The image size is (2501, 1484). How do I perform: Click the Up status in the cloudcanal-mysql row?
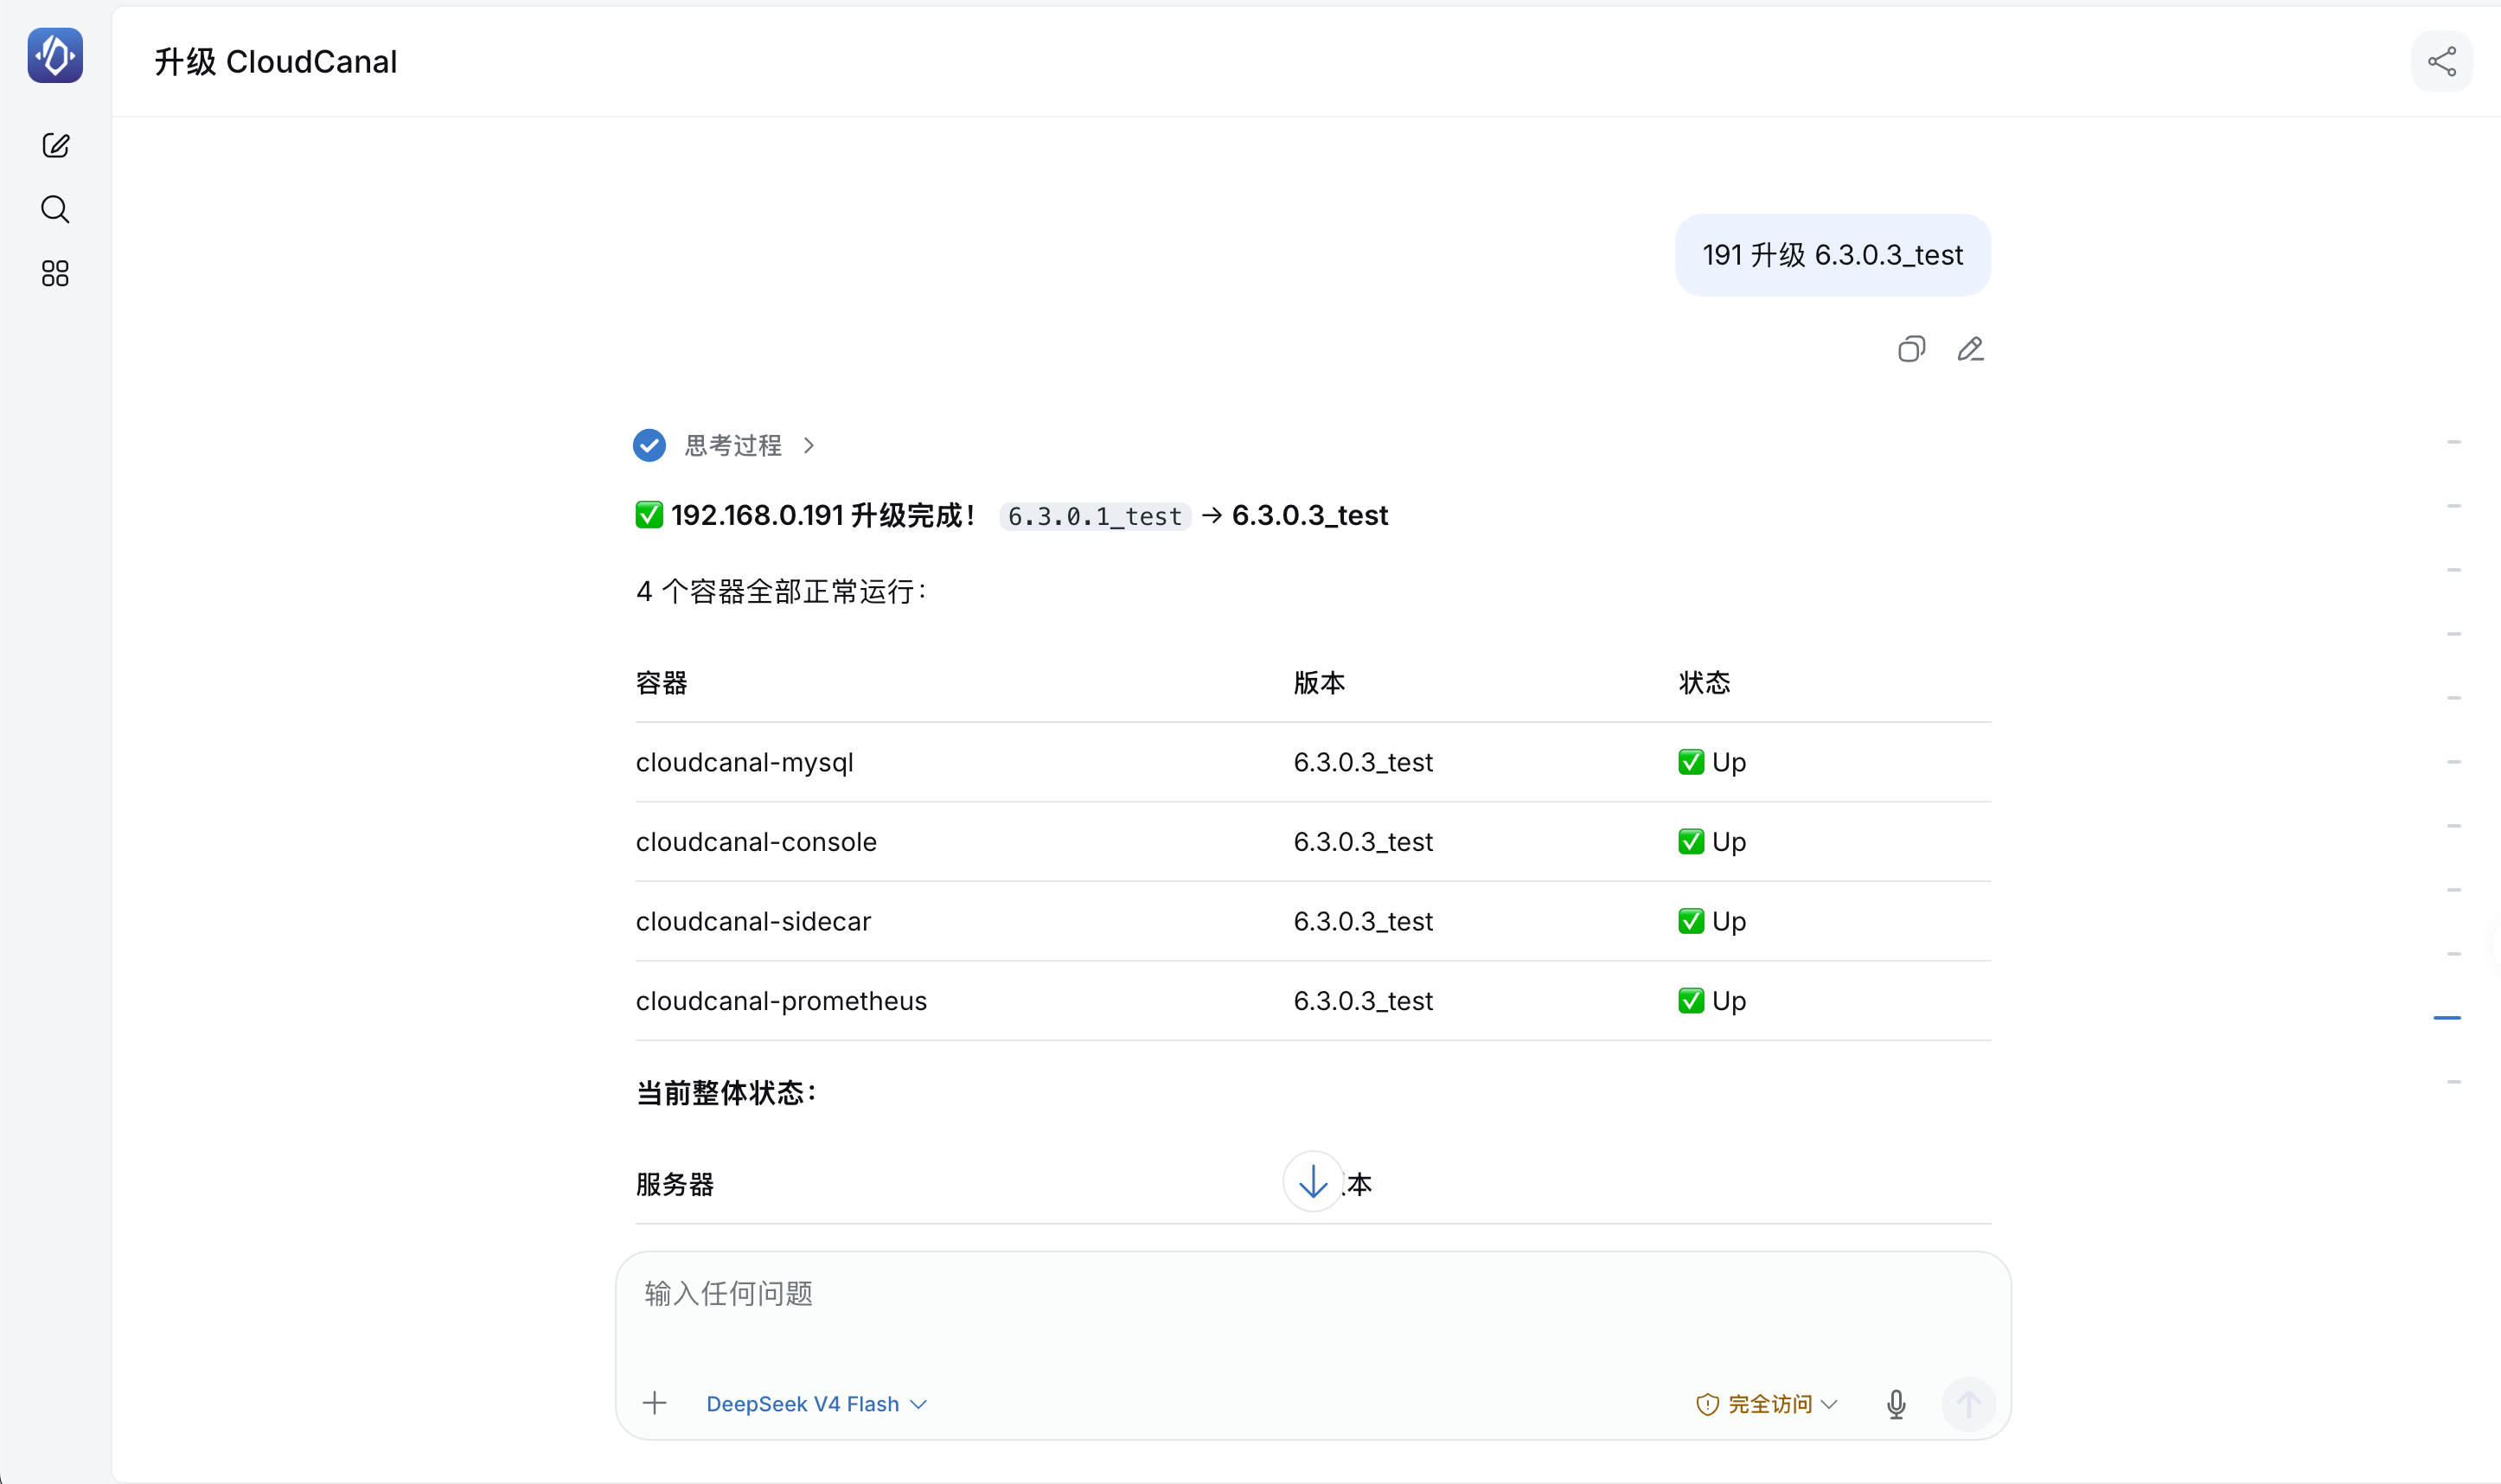[1712, 762]
